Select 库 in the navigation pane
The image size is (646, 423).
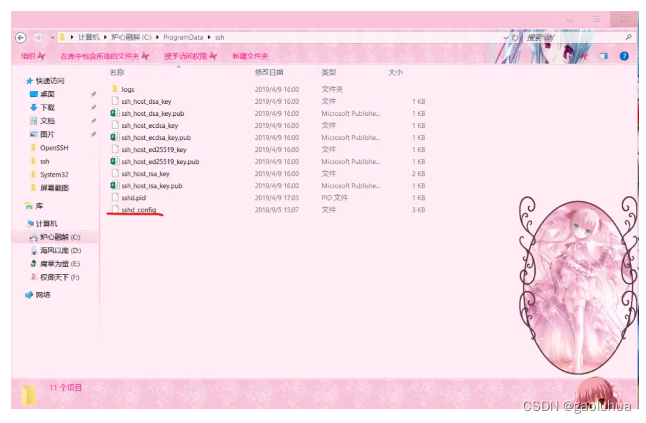tap(39, 206)
